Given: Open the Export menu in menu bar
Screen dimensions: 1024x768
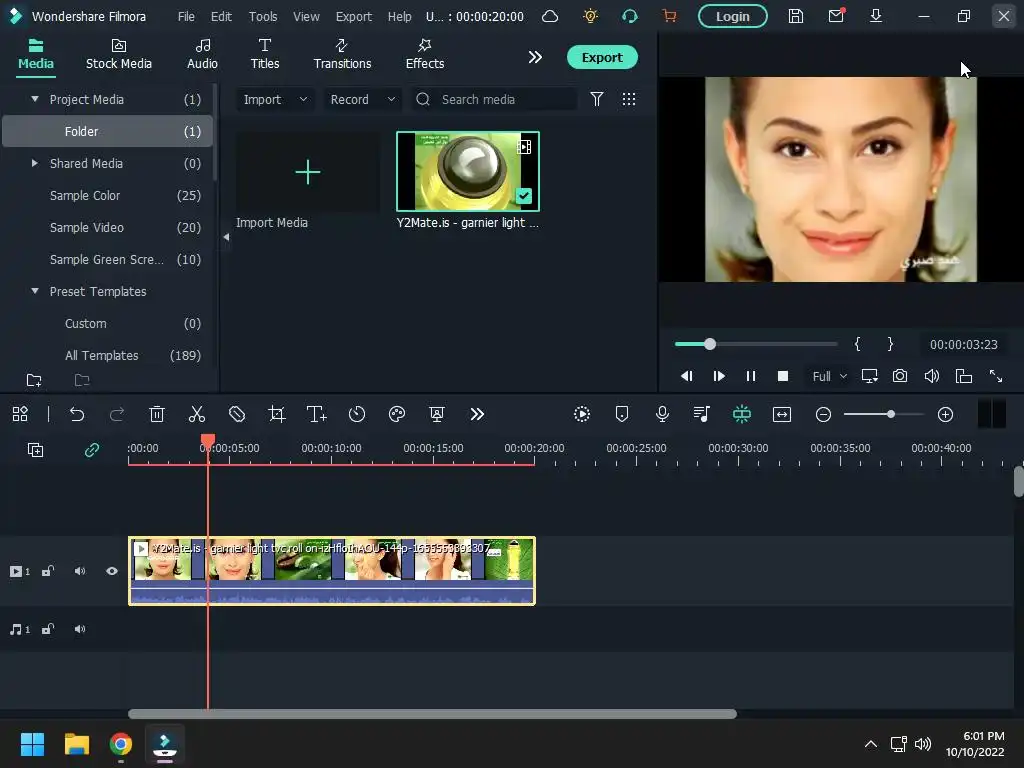Looking at the screenshot, I should coord(353,16).
